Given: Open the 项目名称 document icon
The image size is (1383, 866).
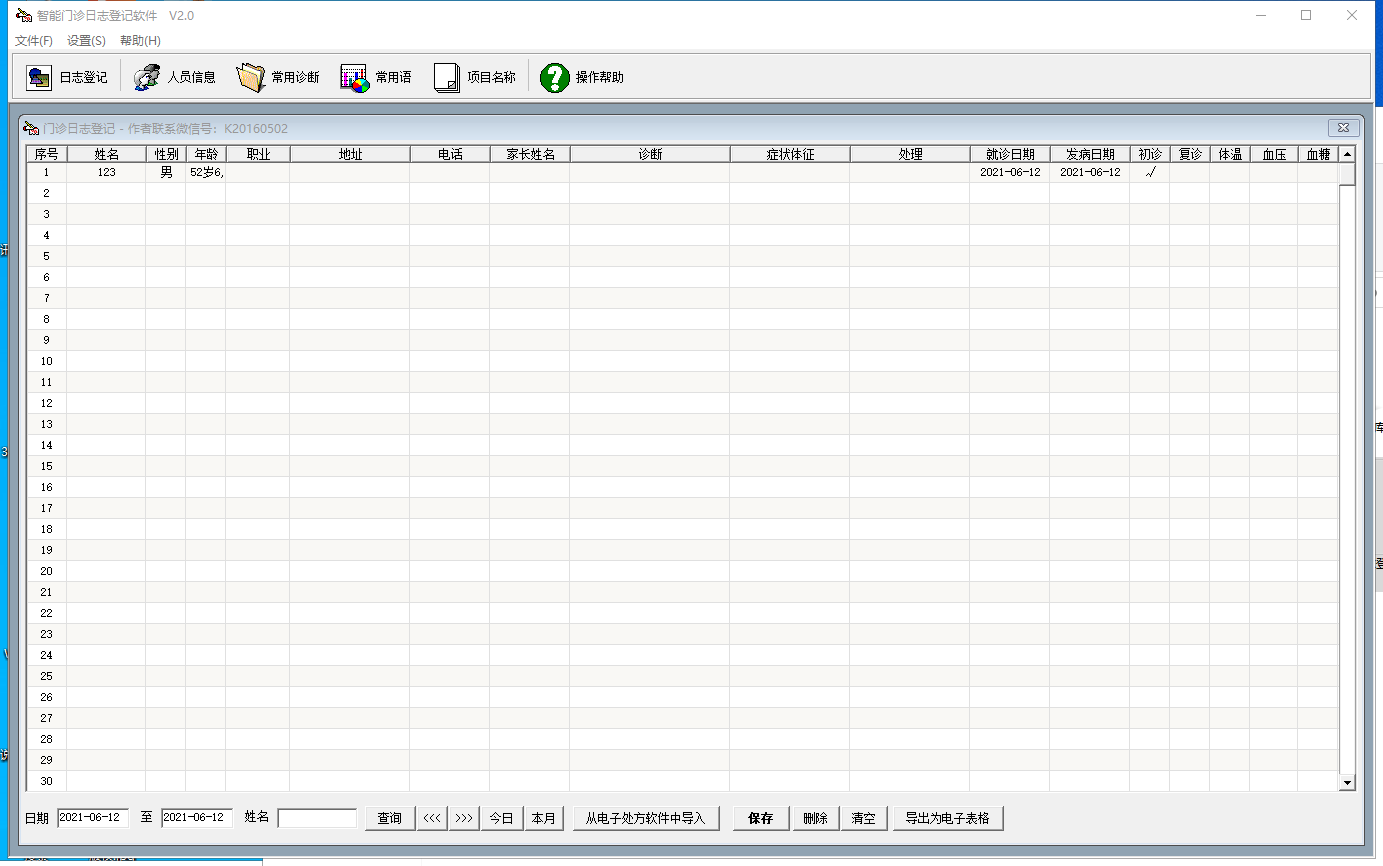Looking at the screenshot, I should (x=447, y=77).
